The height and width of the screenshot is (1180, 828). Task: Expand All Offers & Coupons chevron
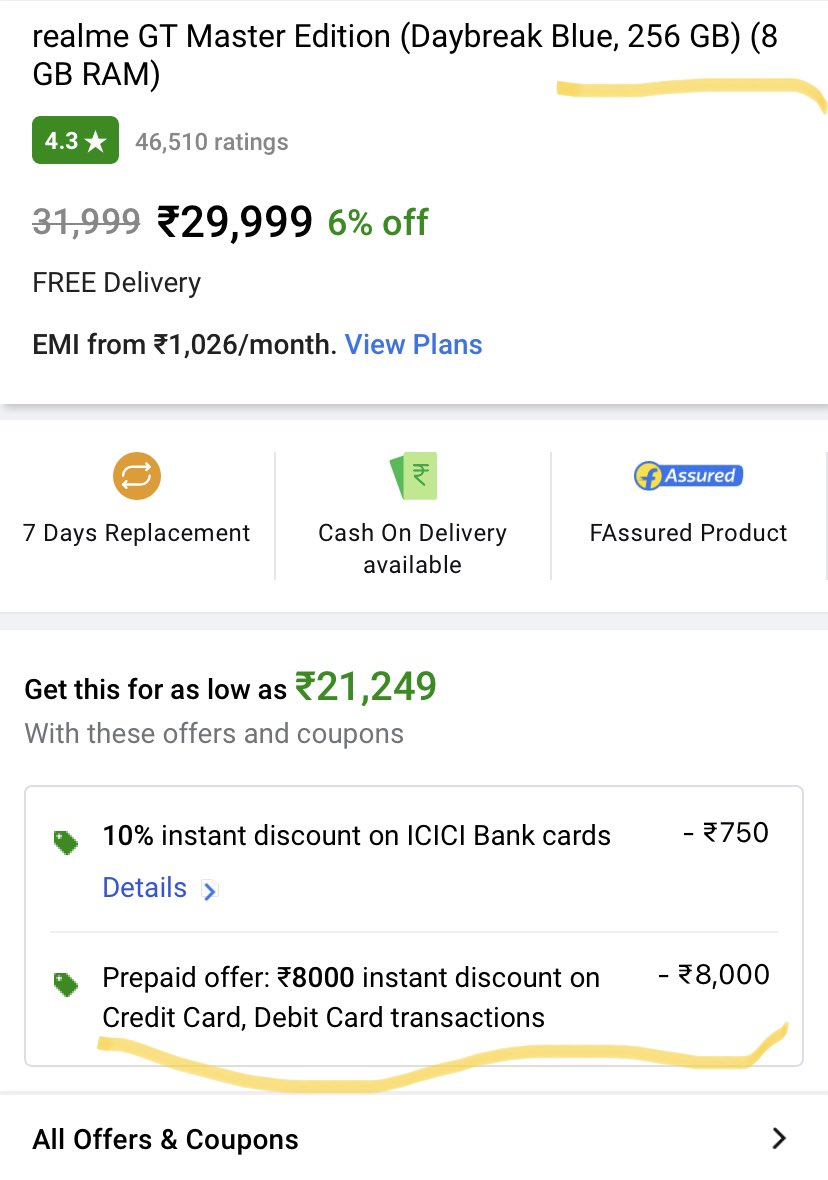pyautogui.click(x=780, y=1138)
